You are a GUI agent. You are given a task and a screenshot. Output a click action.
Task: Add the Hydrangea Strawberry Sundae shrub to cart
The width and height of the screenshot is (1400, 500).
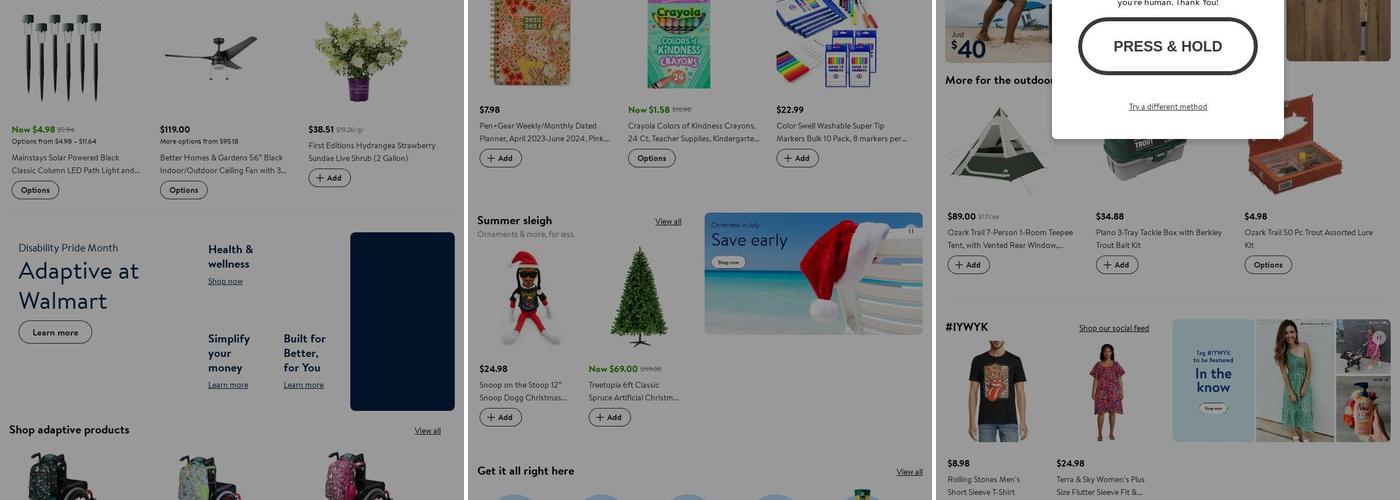click(x=329, y=178)
